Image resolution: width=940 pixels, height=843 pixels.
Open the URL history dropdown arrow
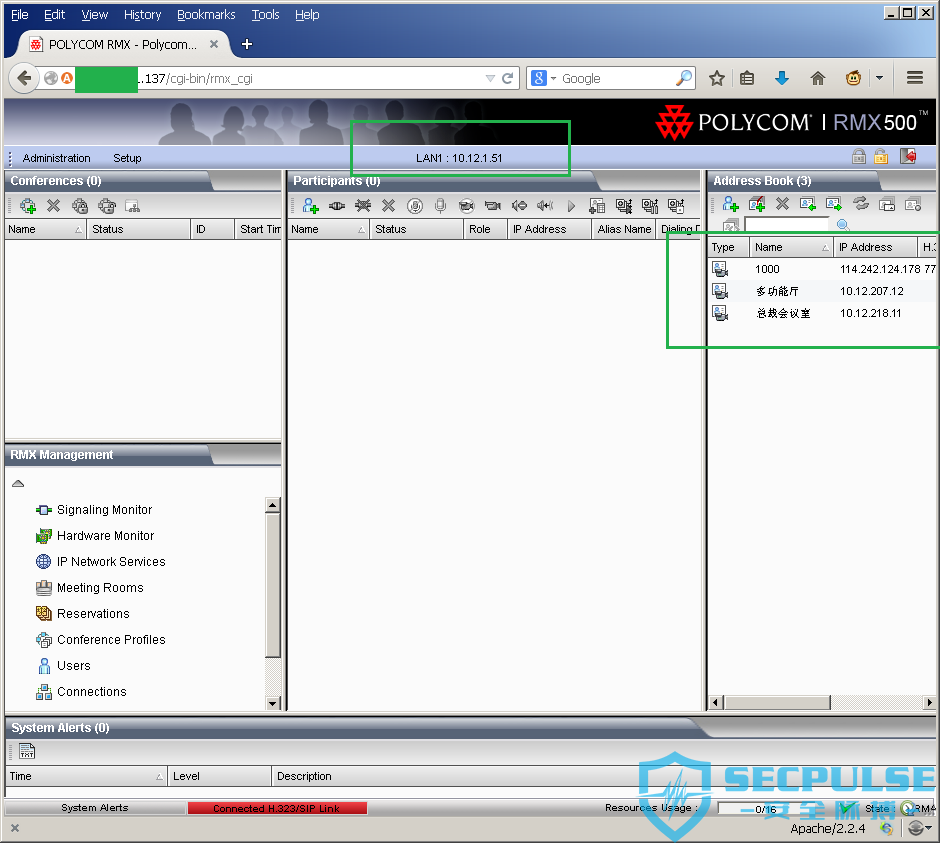pyautogui.click(x=490, y=79)
